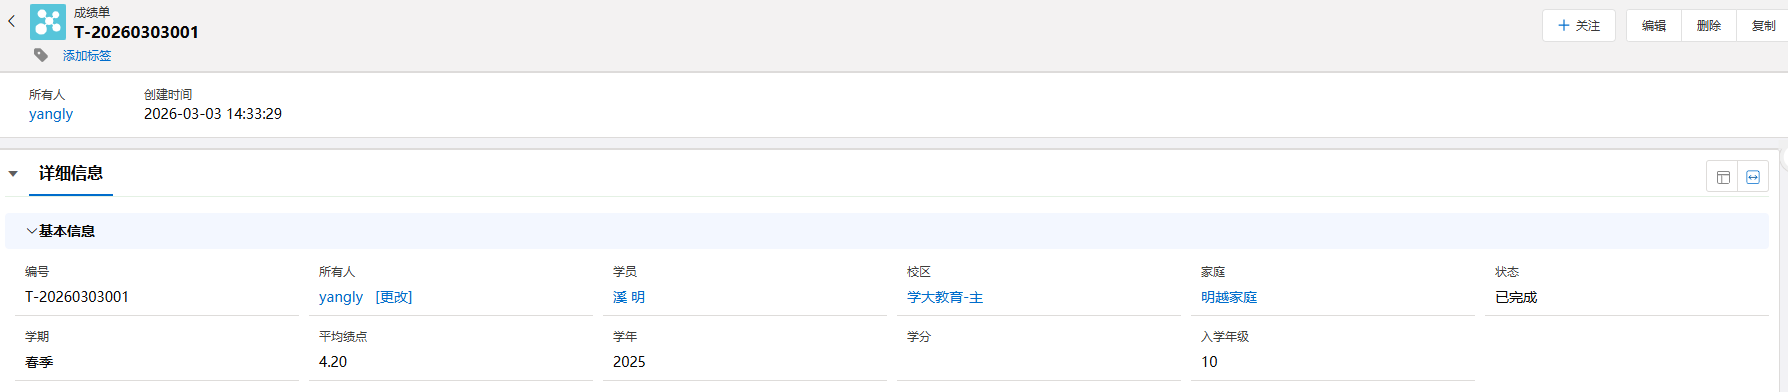The height and width of the screenshot is (392, 1788).
Task: Open the 添加标签 link
Action: pyautogui.click(x=87, y=56)
